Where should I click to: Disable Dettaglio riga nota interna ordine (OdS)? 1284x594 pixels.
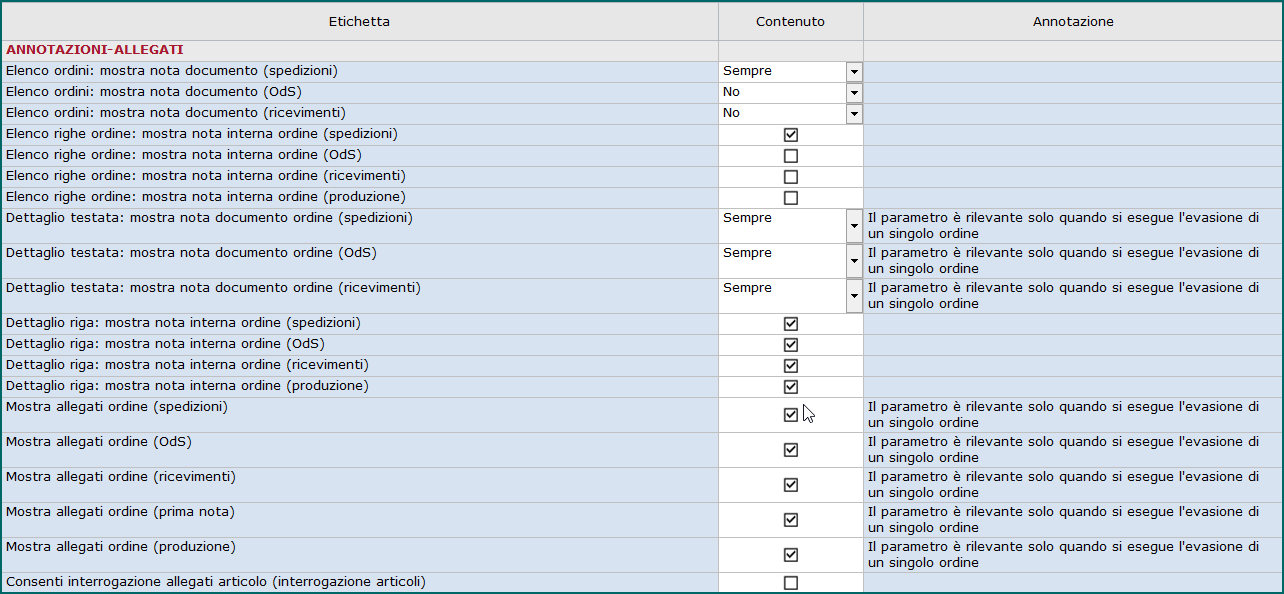click(791, 345)
